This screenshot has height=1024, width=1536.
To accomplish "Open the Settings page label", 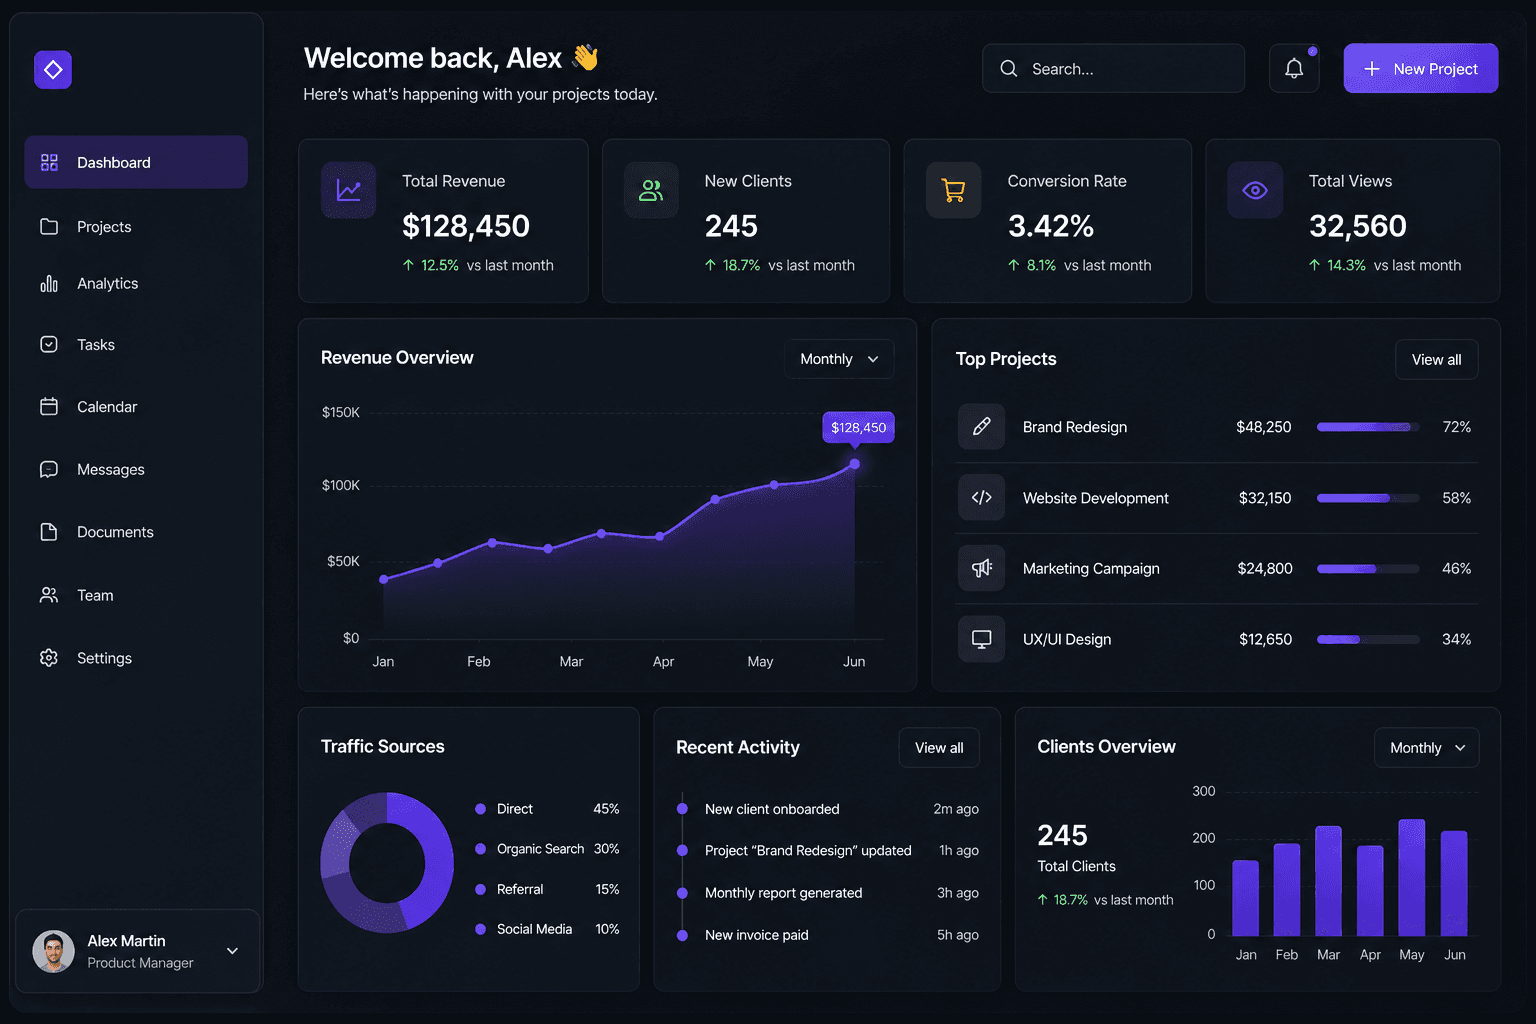I will pyautogui.click(x=104, y=658).
